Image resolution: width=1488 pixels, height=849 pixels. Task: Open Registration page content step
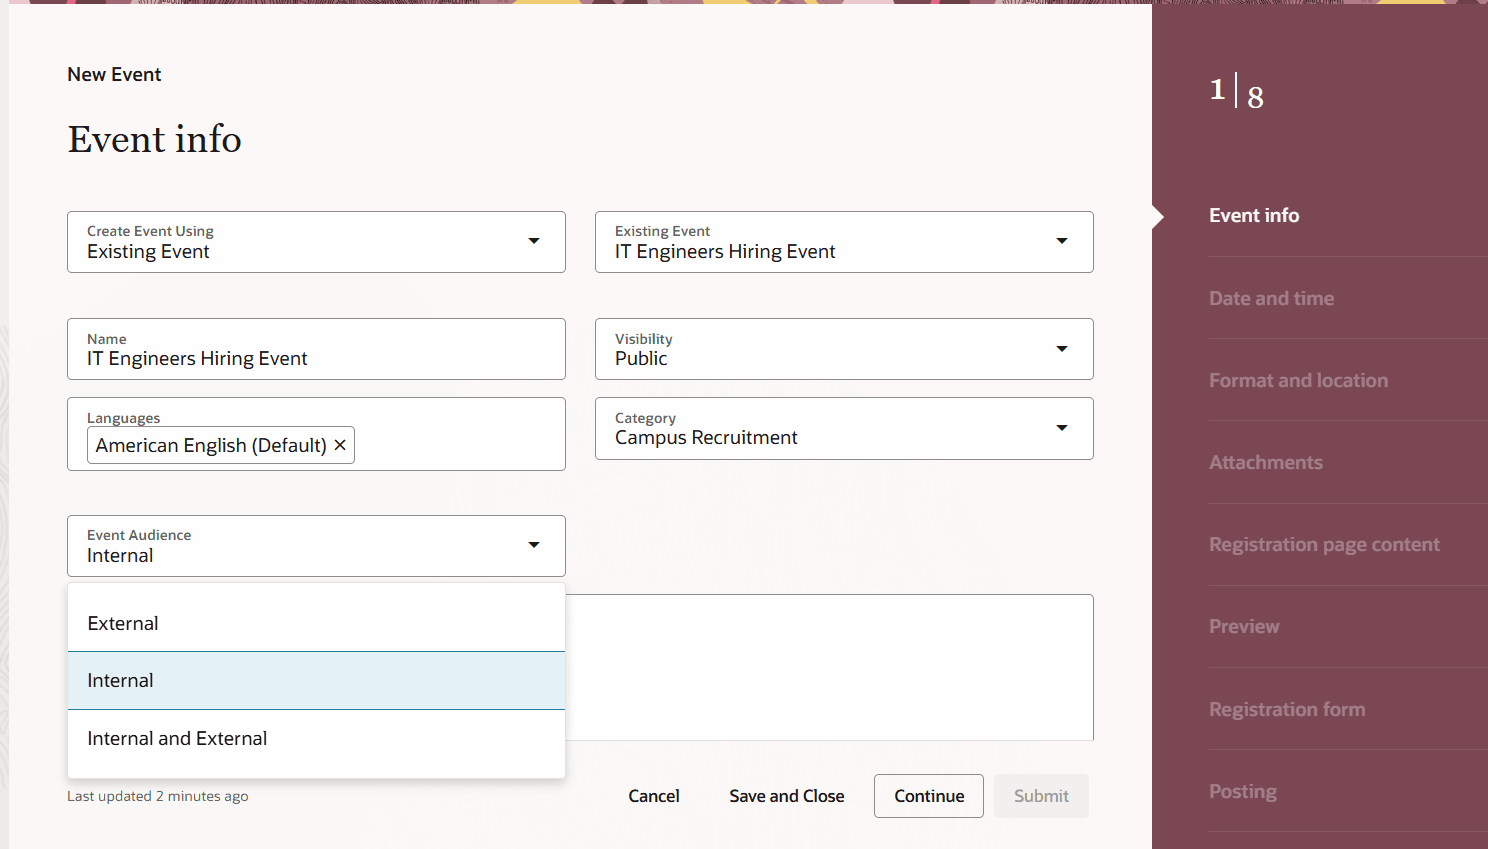tap(1324, 544)
